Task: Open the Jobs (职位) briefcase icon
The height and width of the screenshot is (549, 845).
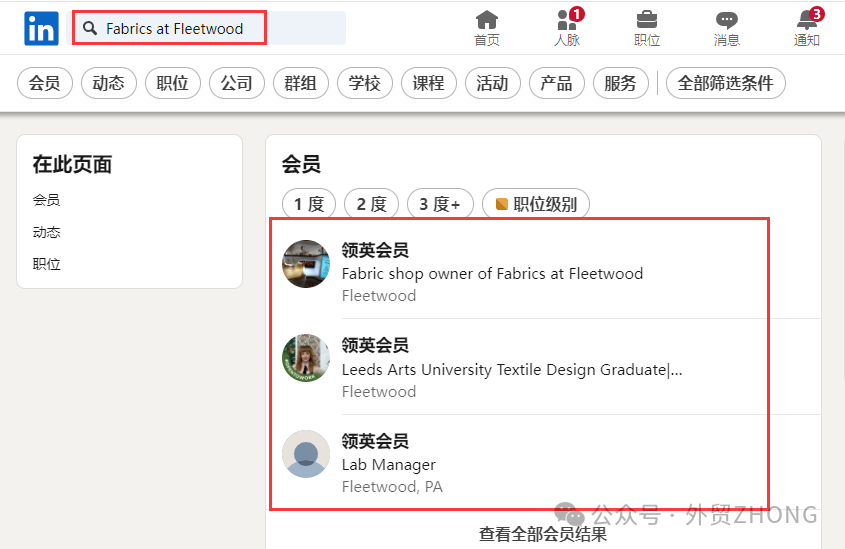Action: pyautogui.click(x=647, y=20)
